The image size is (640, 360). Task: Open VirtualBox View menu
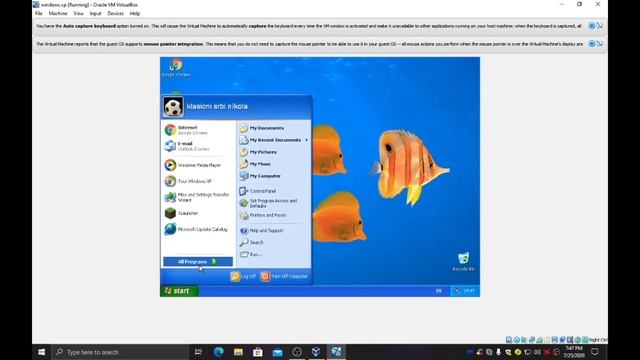pyautogui.click(x=78, y=13)
